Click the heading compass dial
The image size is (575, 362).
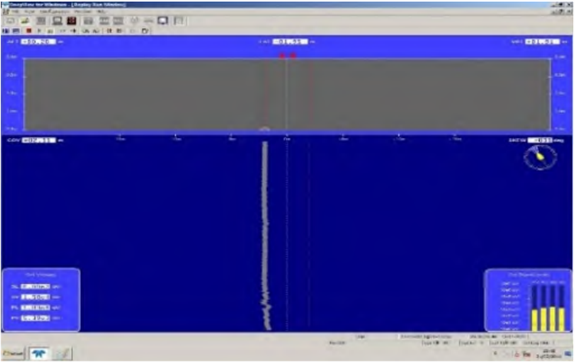[540, 157]
